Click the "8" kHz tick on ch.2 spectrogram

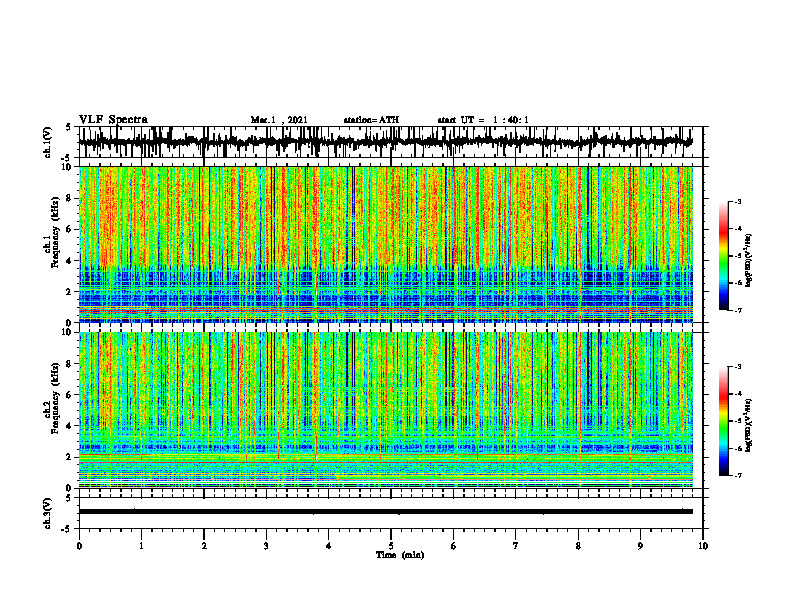tap(70, 364)
